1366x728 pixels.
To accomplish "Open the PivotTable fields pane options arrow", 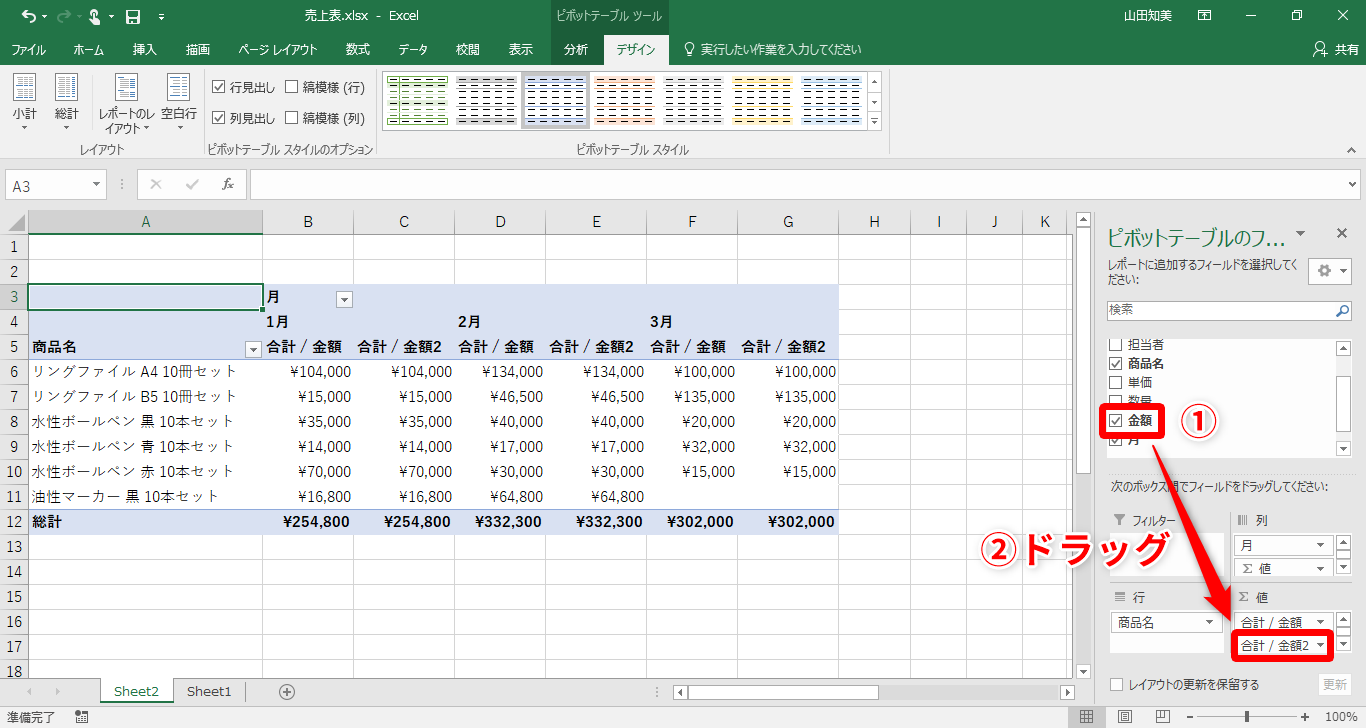I will [x=1300, y=234].
